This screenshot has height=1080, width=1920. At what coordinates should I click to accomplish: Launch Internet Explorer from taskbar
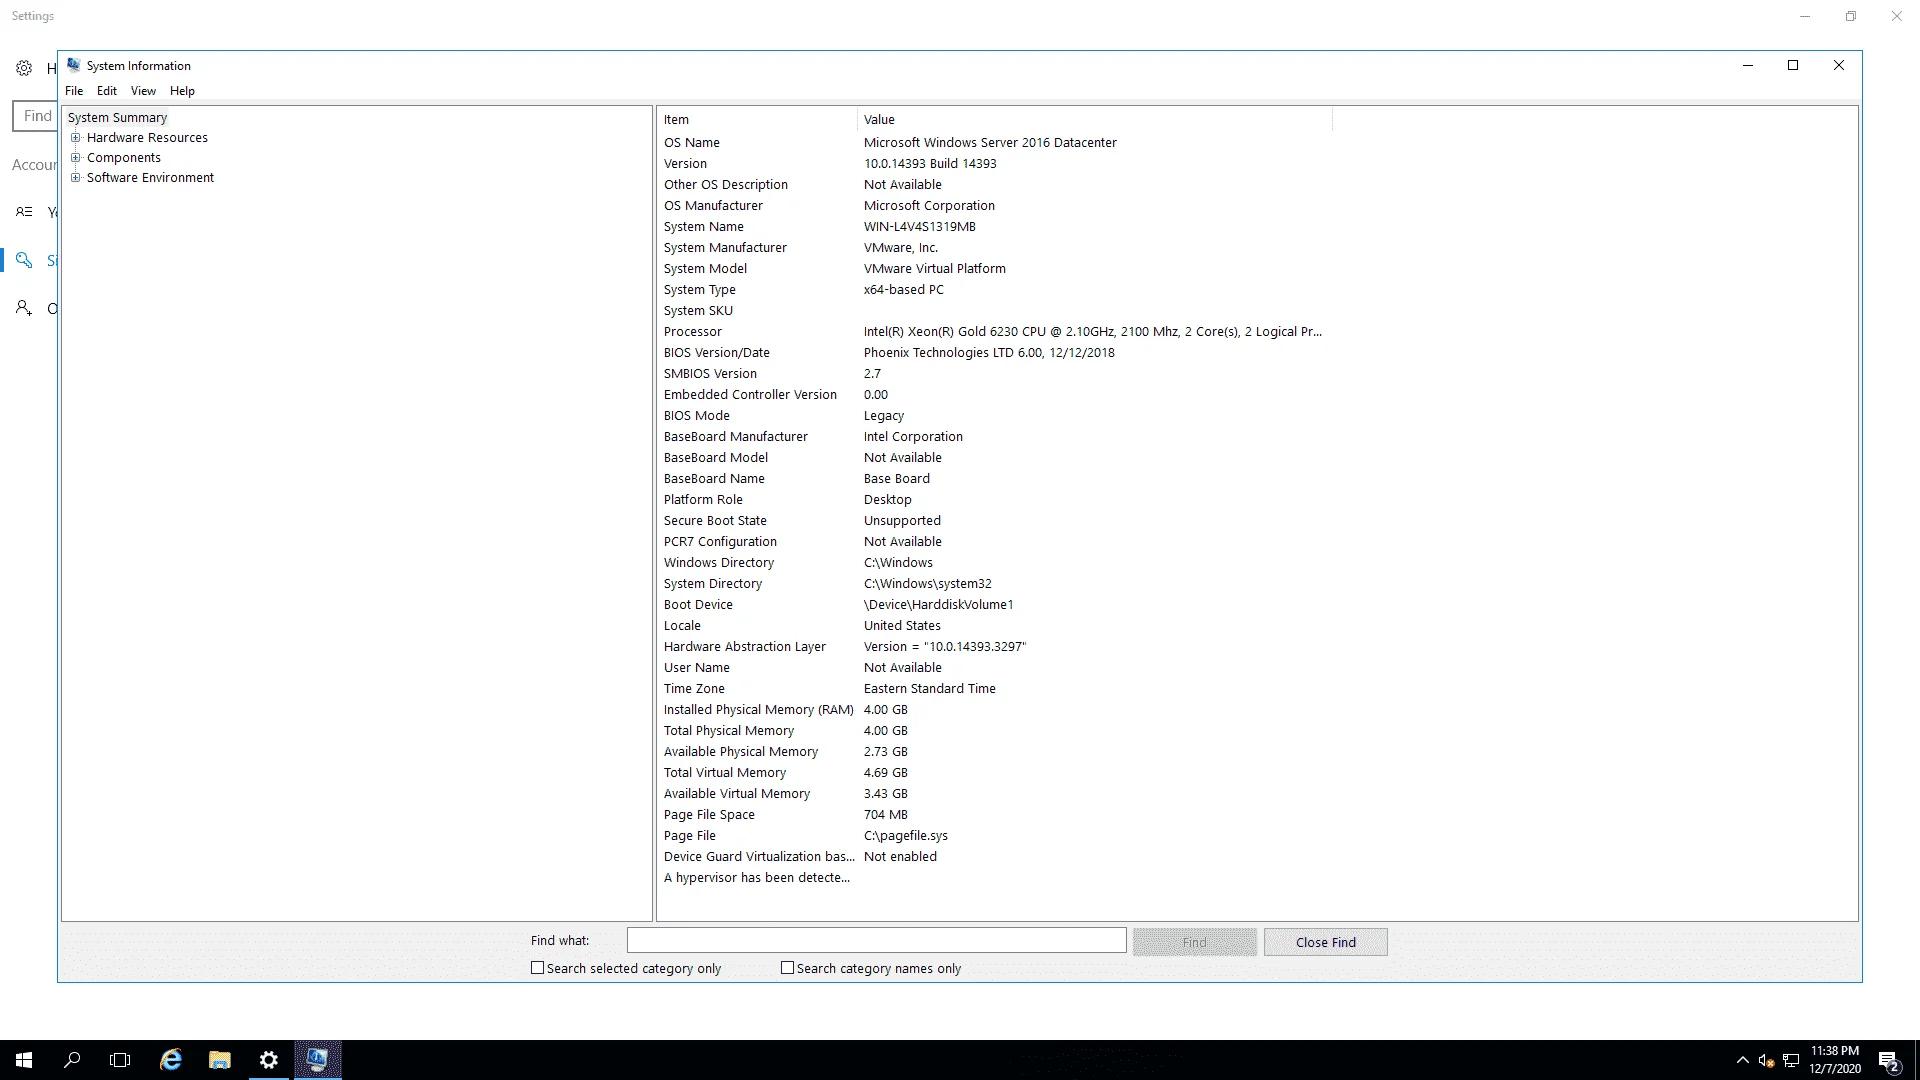tap(171, 1060)
